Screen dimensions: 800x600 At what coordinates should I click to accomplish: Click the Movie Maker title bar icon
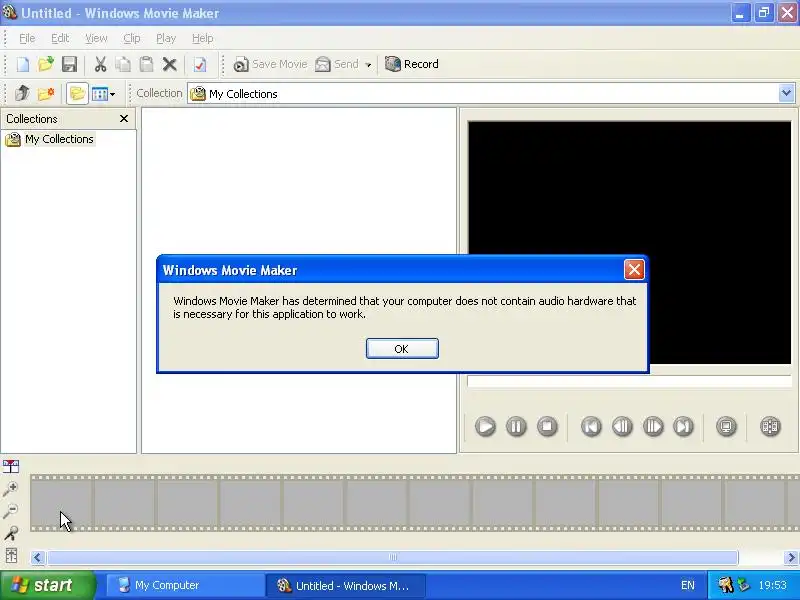pos(10,12)
